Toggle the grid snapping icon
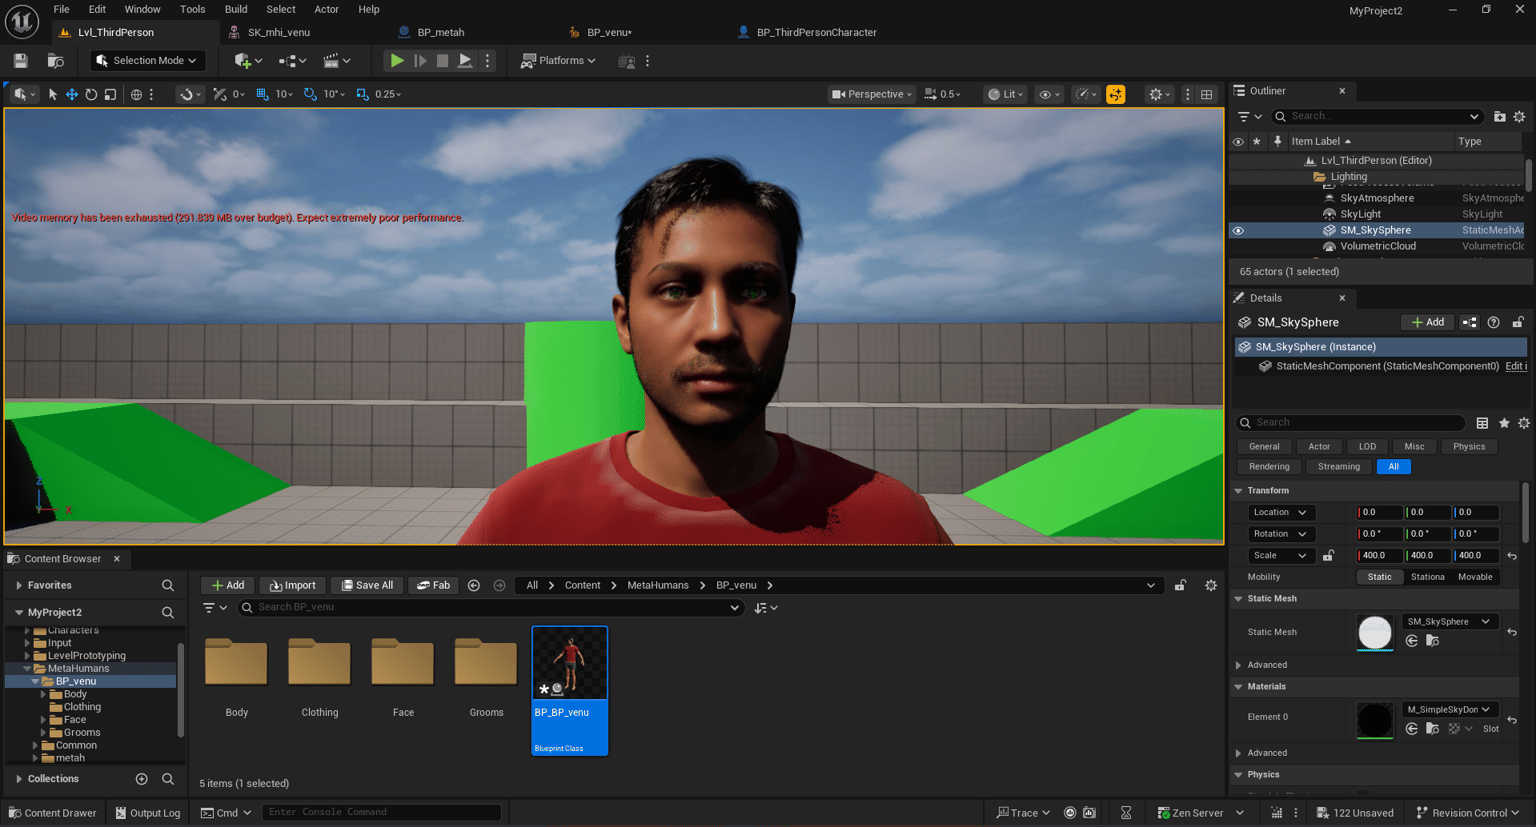 click(262, 94)
